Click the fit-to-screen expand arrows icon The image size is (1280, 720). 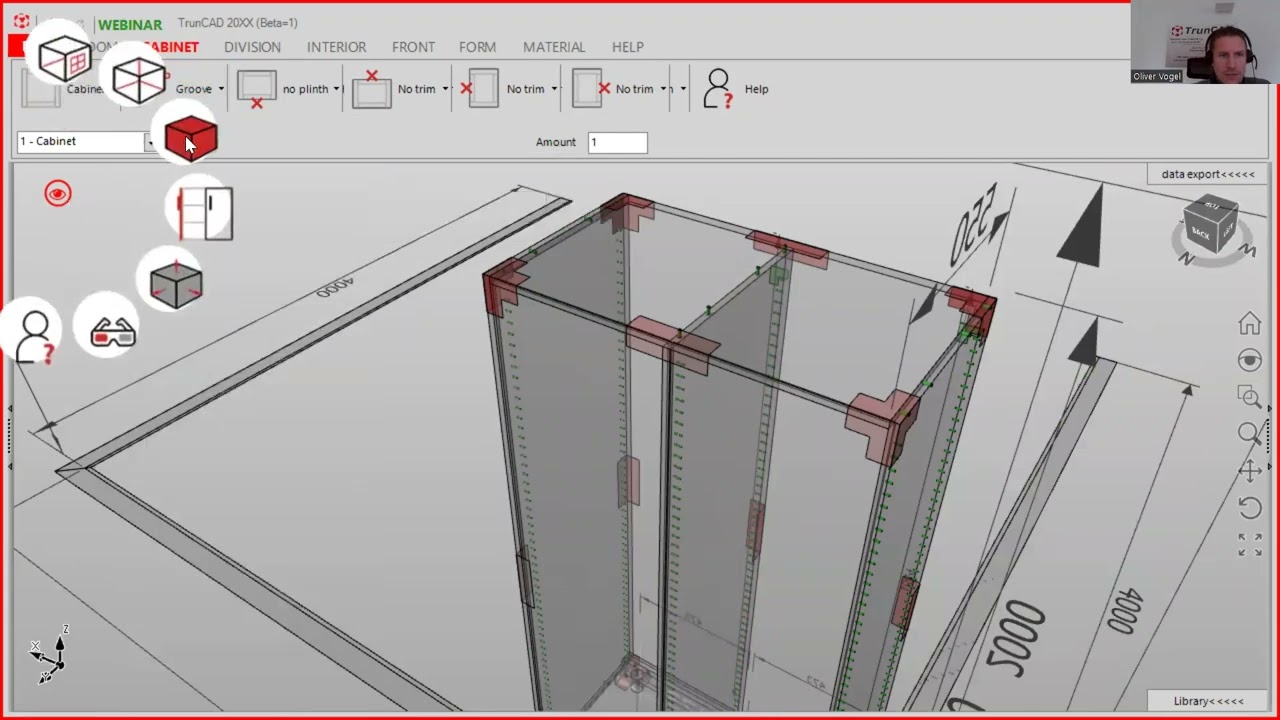pyautogui.click(x=1249, y=544)
